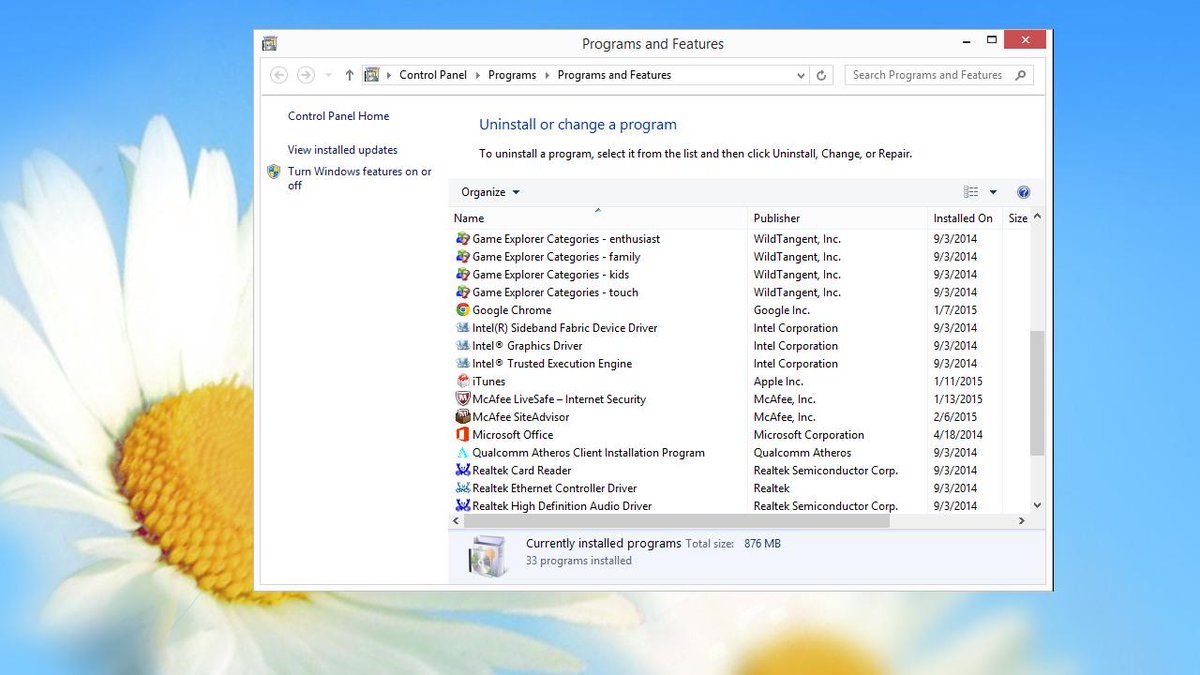Refresh the Programs and Features address bar
Screen dimensions: 1200x675
pyautogui.click(x=822, y=75)
